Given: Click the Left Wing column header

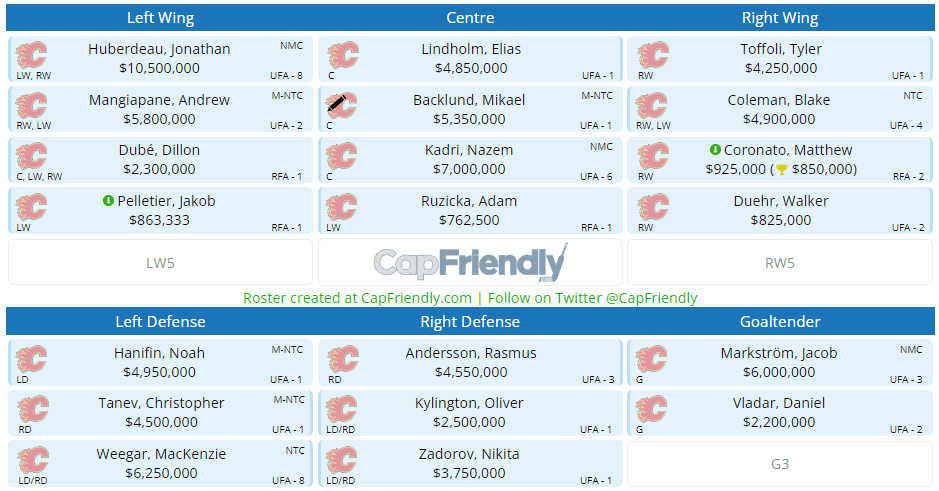Looking at the screenshot, I should pos(160,18).
